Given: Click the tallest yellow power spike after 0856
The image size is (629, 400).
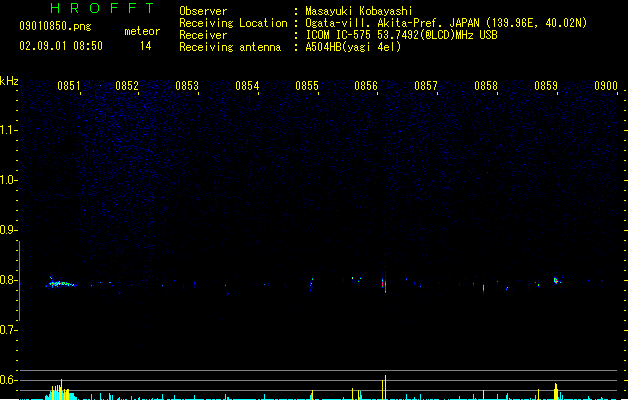Looking at the screenshot, I should 386,387.
